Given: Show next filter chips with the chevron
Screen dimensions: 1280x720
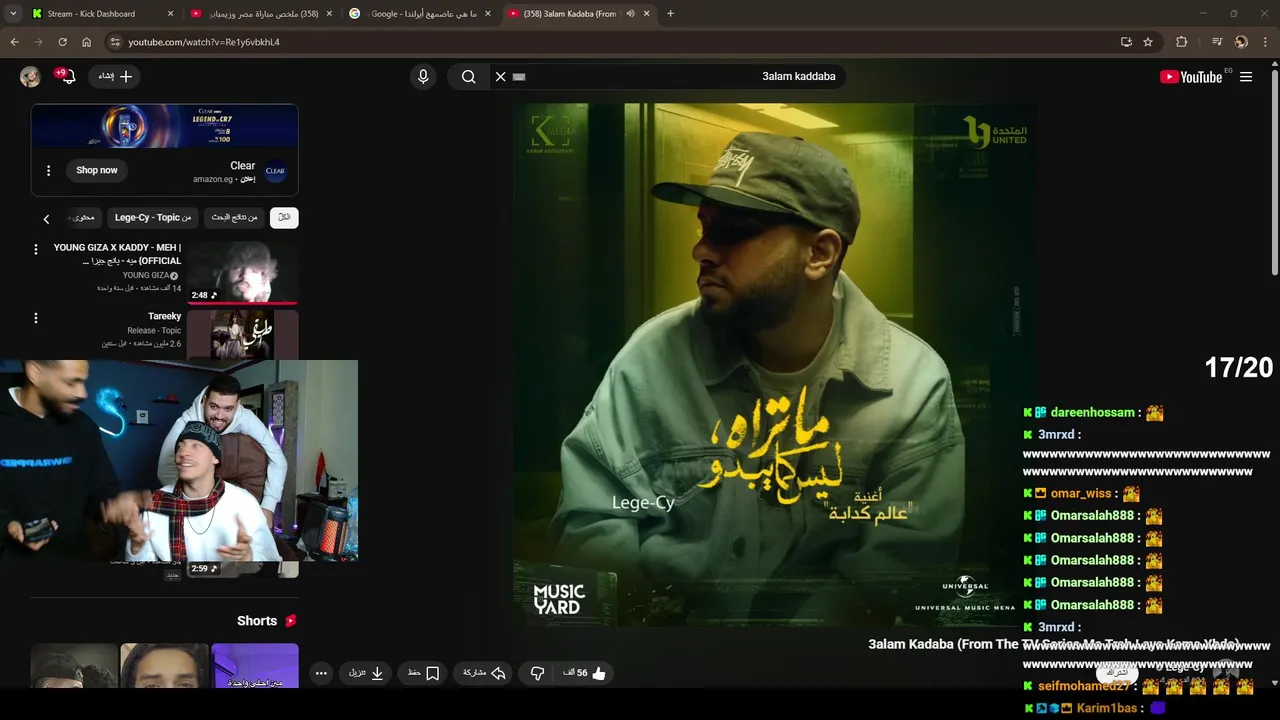Looking at the screenshot, I should (46, 218).
